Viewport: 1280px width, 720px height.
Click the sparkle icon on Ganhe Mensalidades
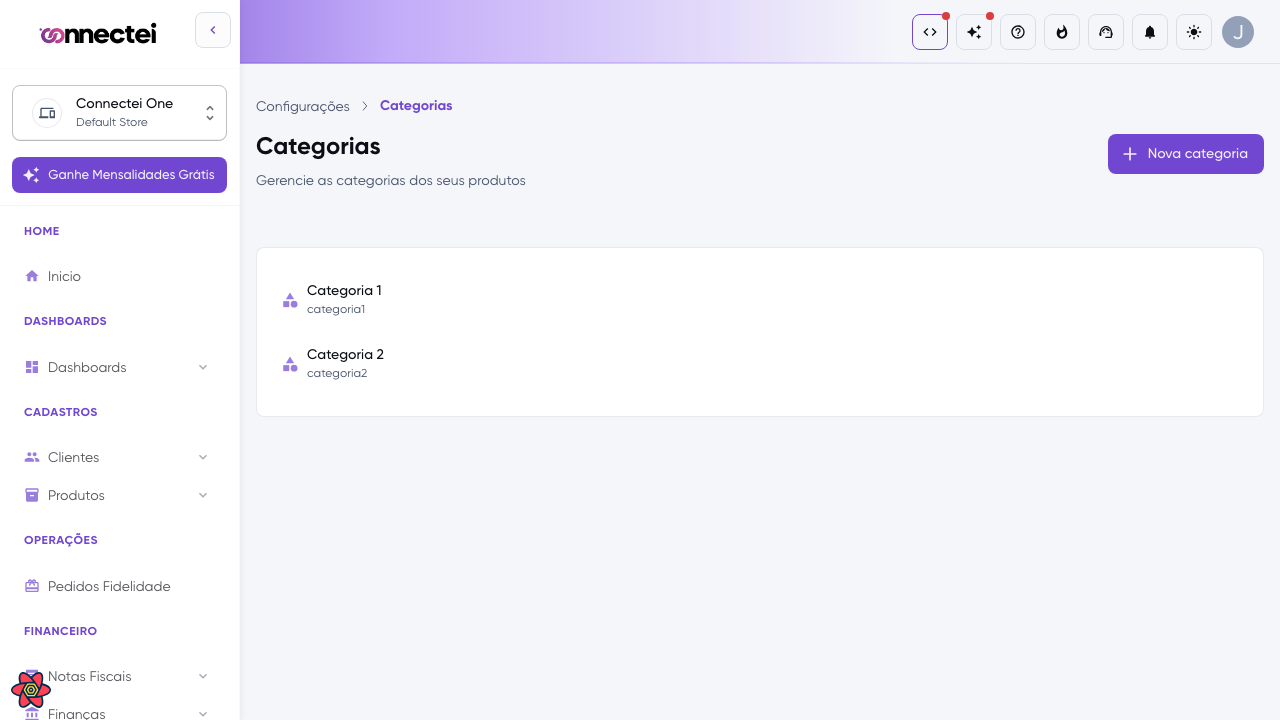pos(31,175)
